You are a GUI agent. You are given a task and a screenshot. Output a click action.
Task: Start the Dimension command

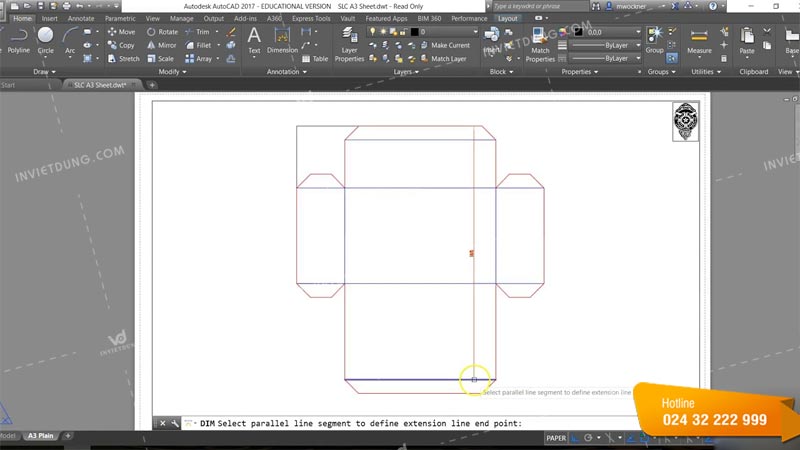tap(282, 41)
